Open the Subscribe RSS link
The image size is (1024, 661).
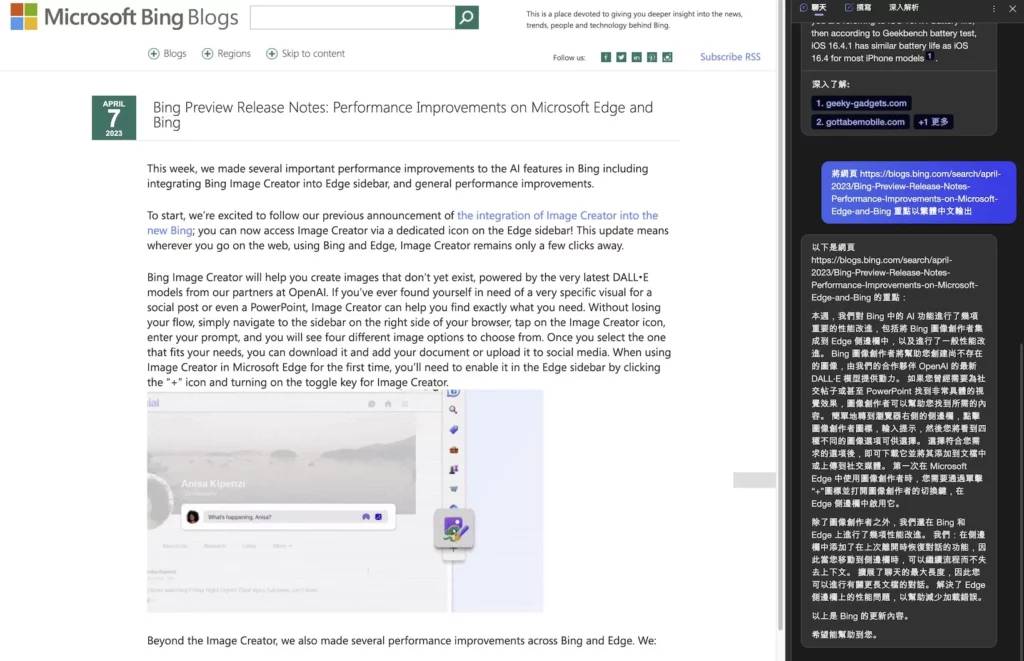point(730,57)
